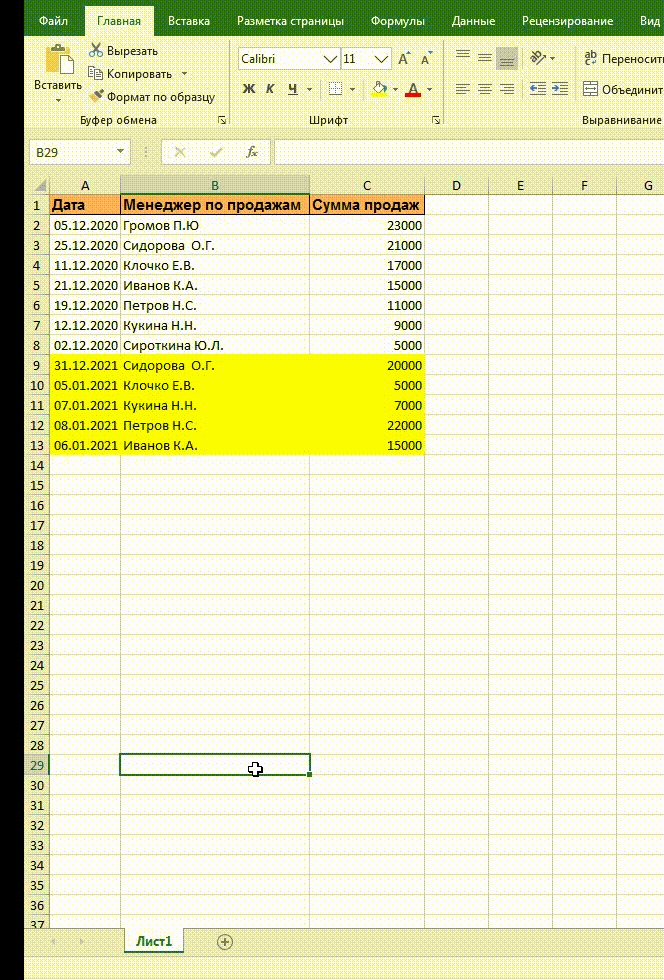Click into the formula bar input
This screenshot has width=664, height=980.
click(x=469, y=152)
